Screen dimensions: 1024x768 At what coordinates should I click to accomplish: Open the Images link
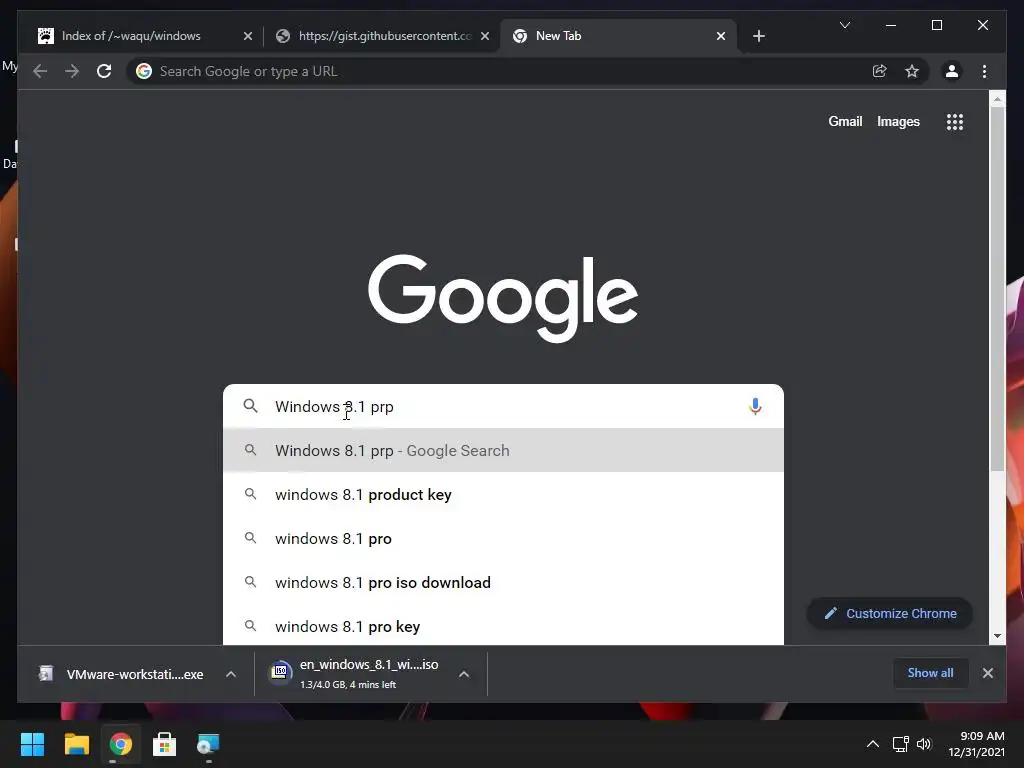click(898, 121)
